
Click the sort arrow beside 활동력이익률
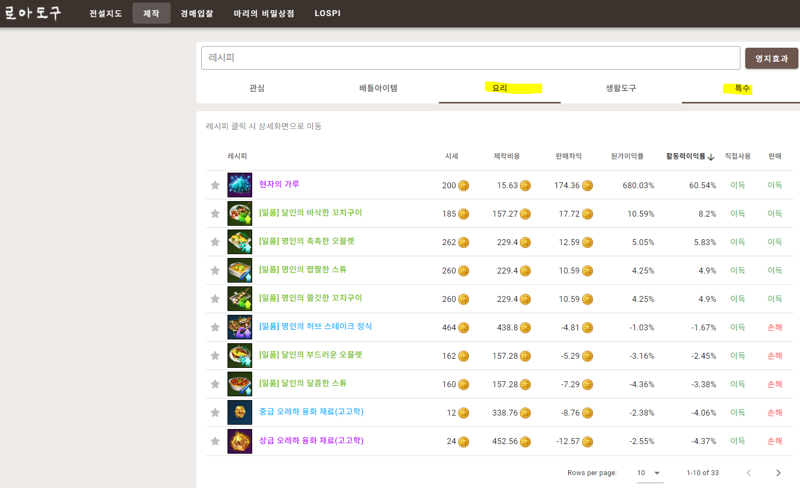pyautogui.click(x=711, y=157)
